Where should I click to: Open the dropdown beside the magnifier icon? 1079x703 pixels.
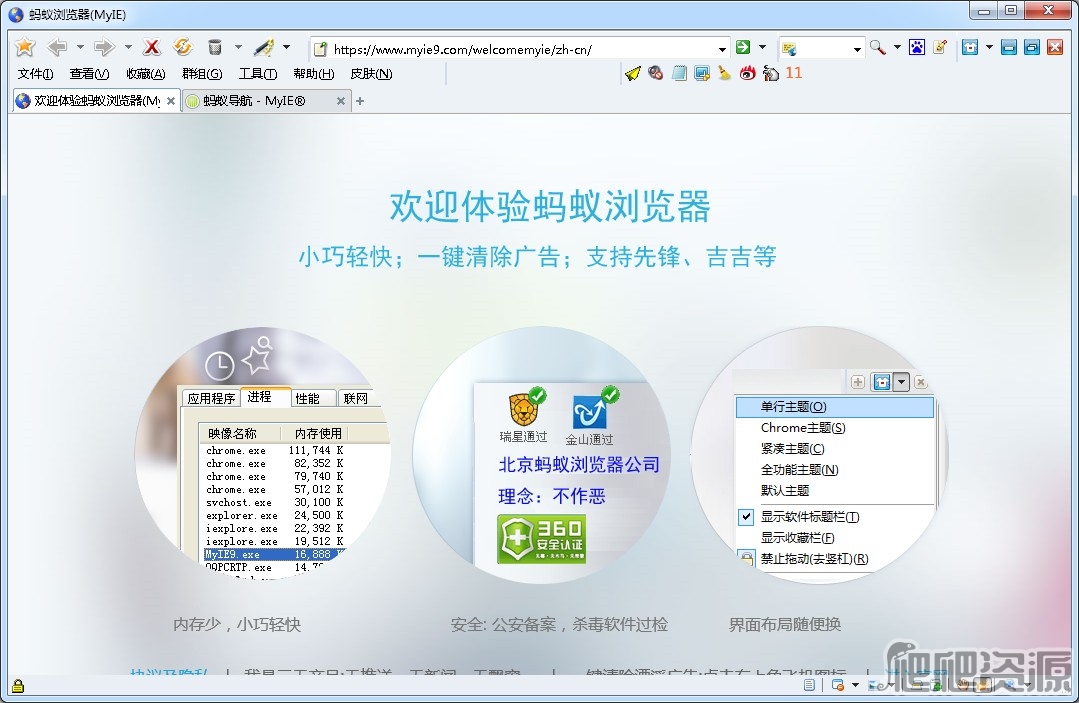(x=897, y=47)
